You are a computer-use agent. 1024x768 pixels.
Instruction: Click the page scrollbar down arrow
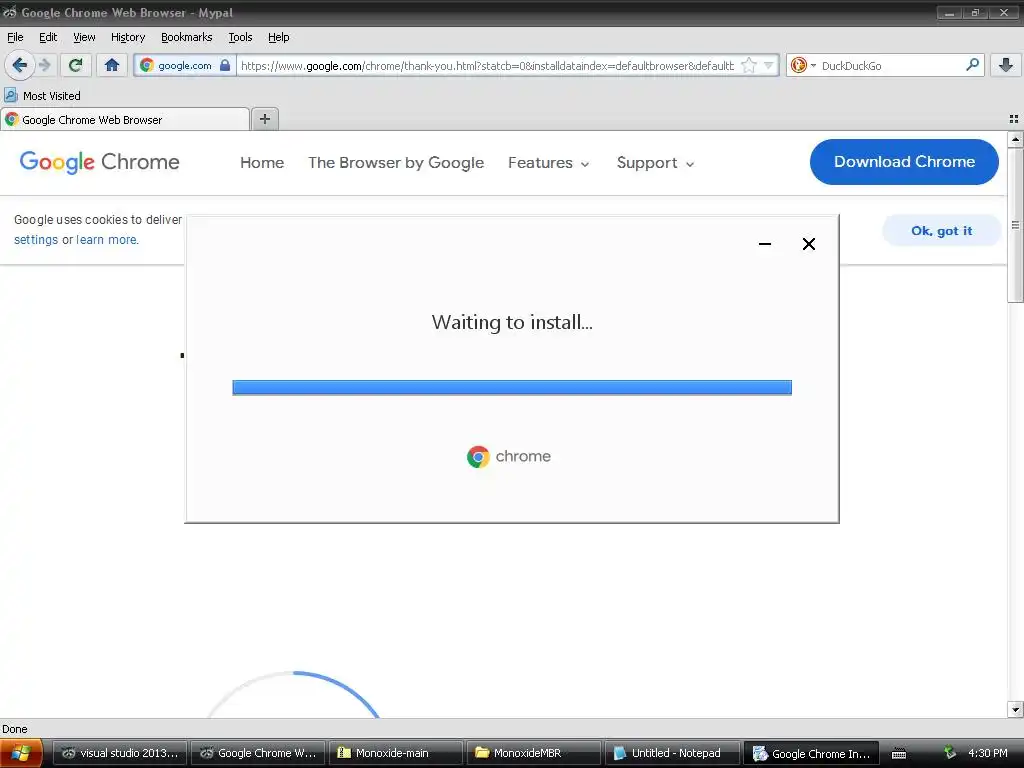pos(1015,709)
